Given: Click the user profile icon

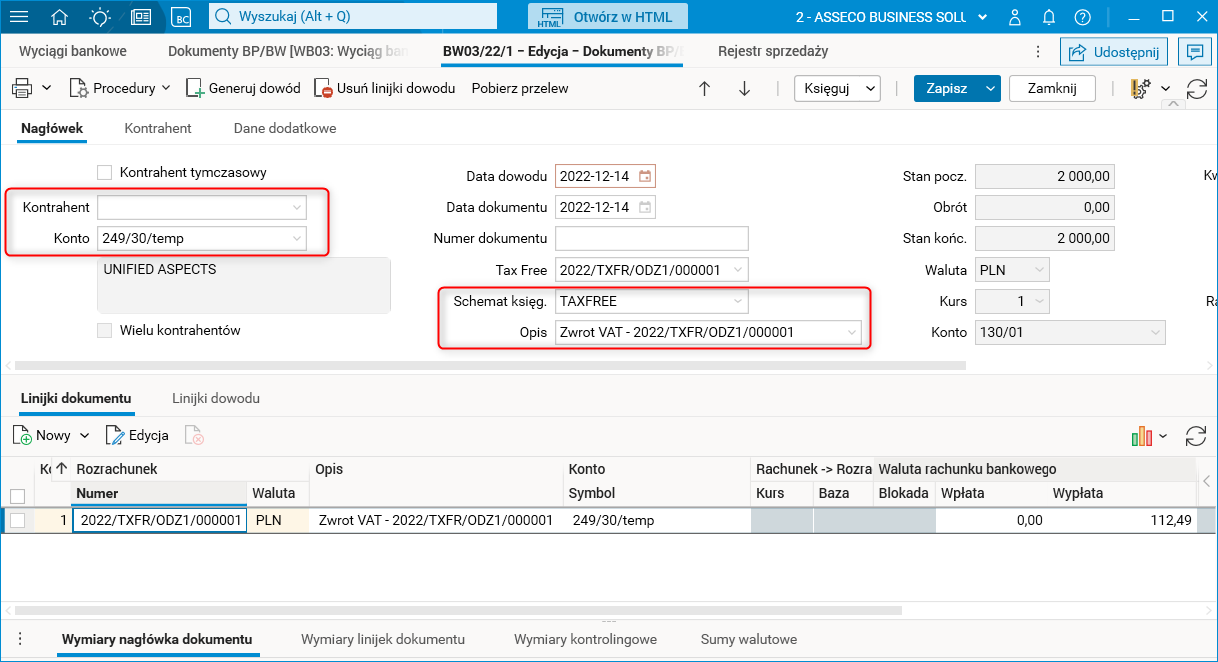Looking at the screenshot, I should pyautogui.click(x=1015, y=17).
